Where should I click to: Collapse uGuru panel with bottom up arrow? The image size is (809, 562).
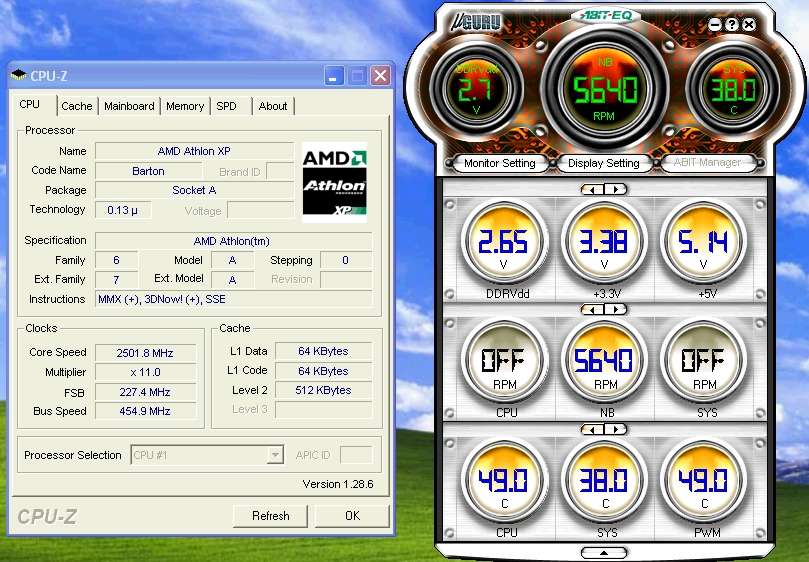(x=604, y=553)
